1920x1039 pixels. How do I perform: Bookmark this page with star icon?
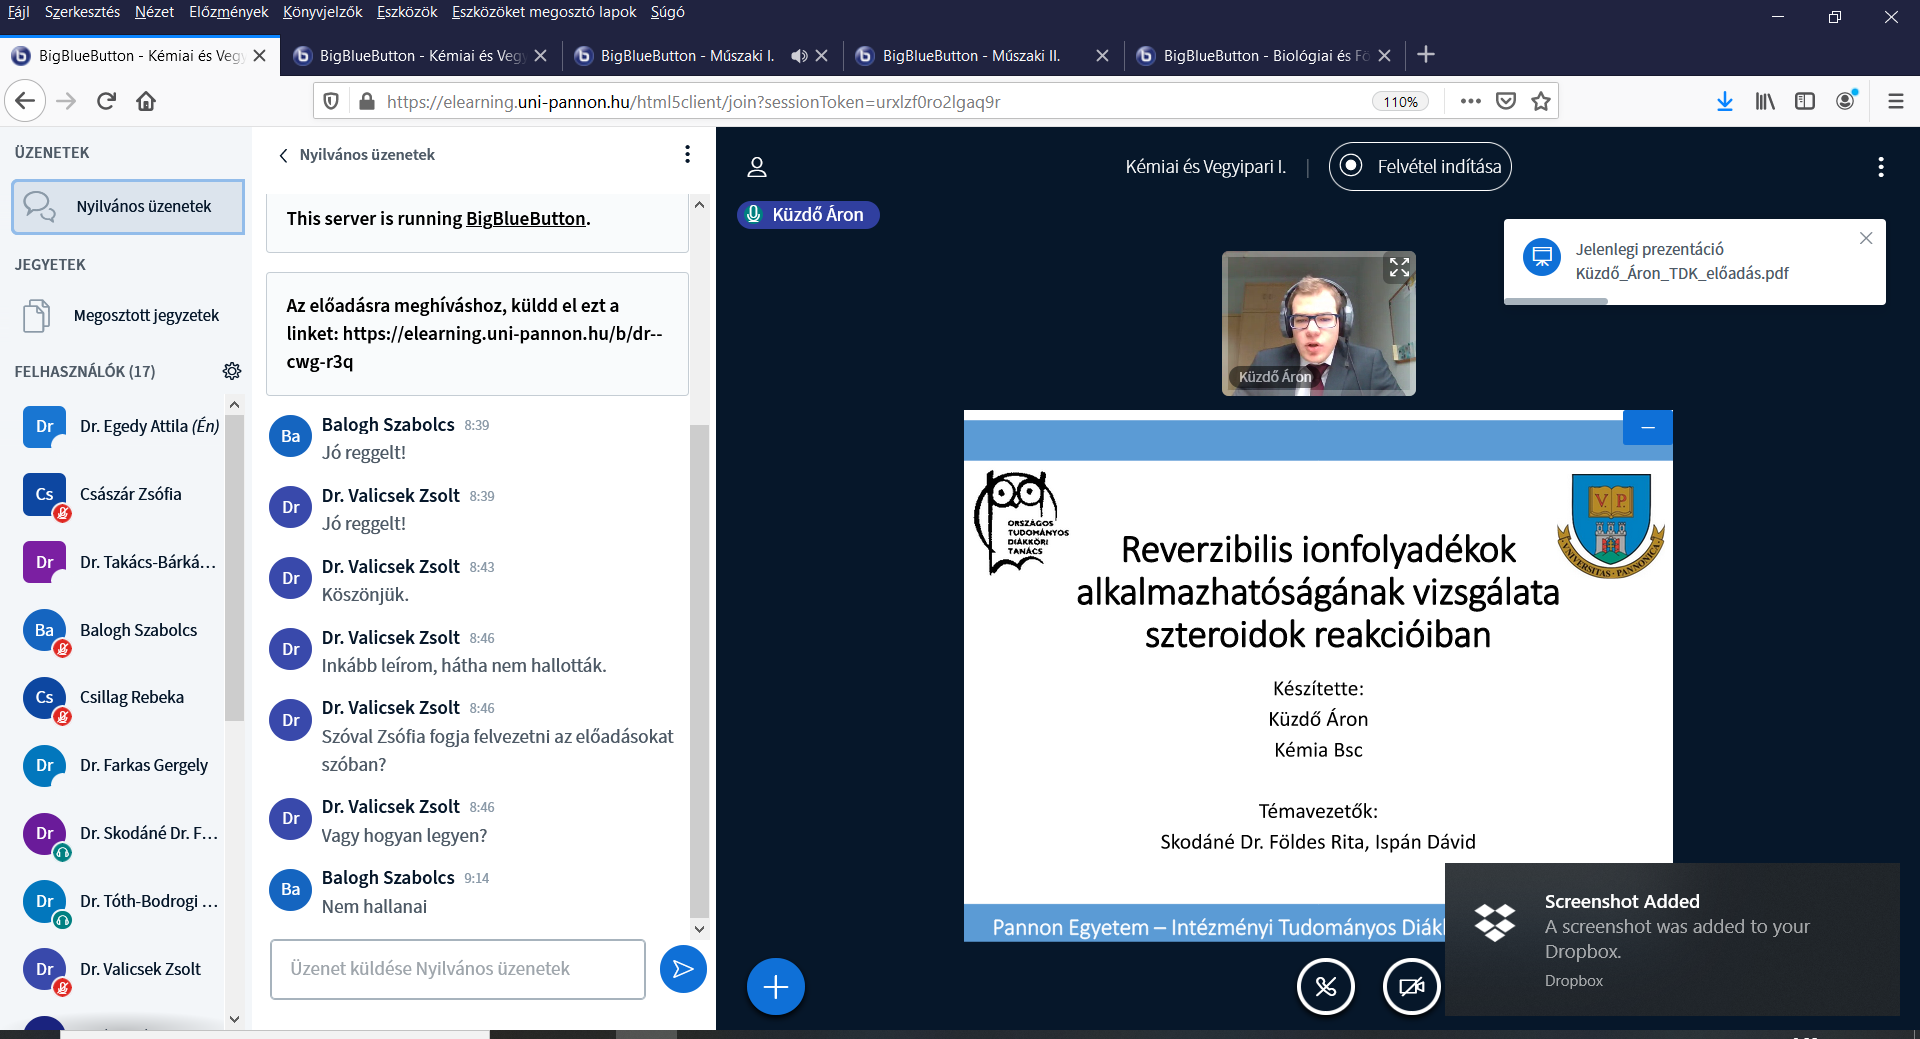pos(1541,101)
